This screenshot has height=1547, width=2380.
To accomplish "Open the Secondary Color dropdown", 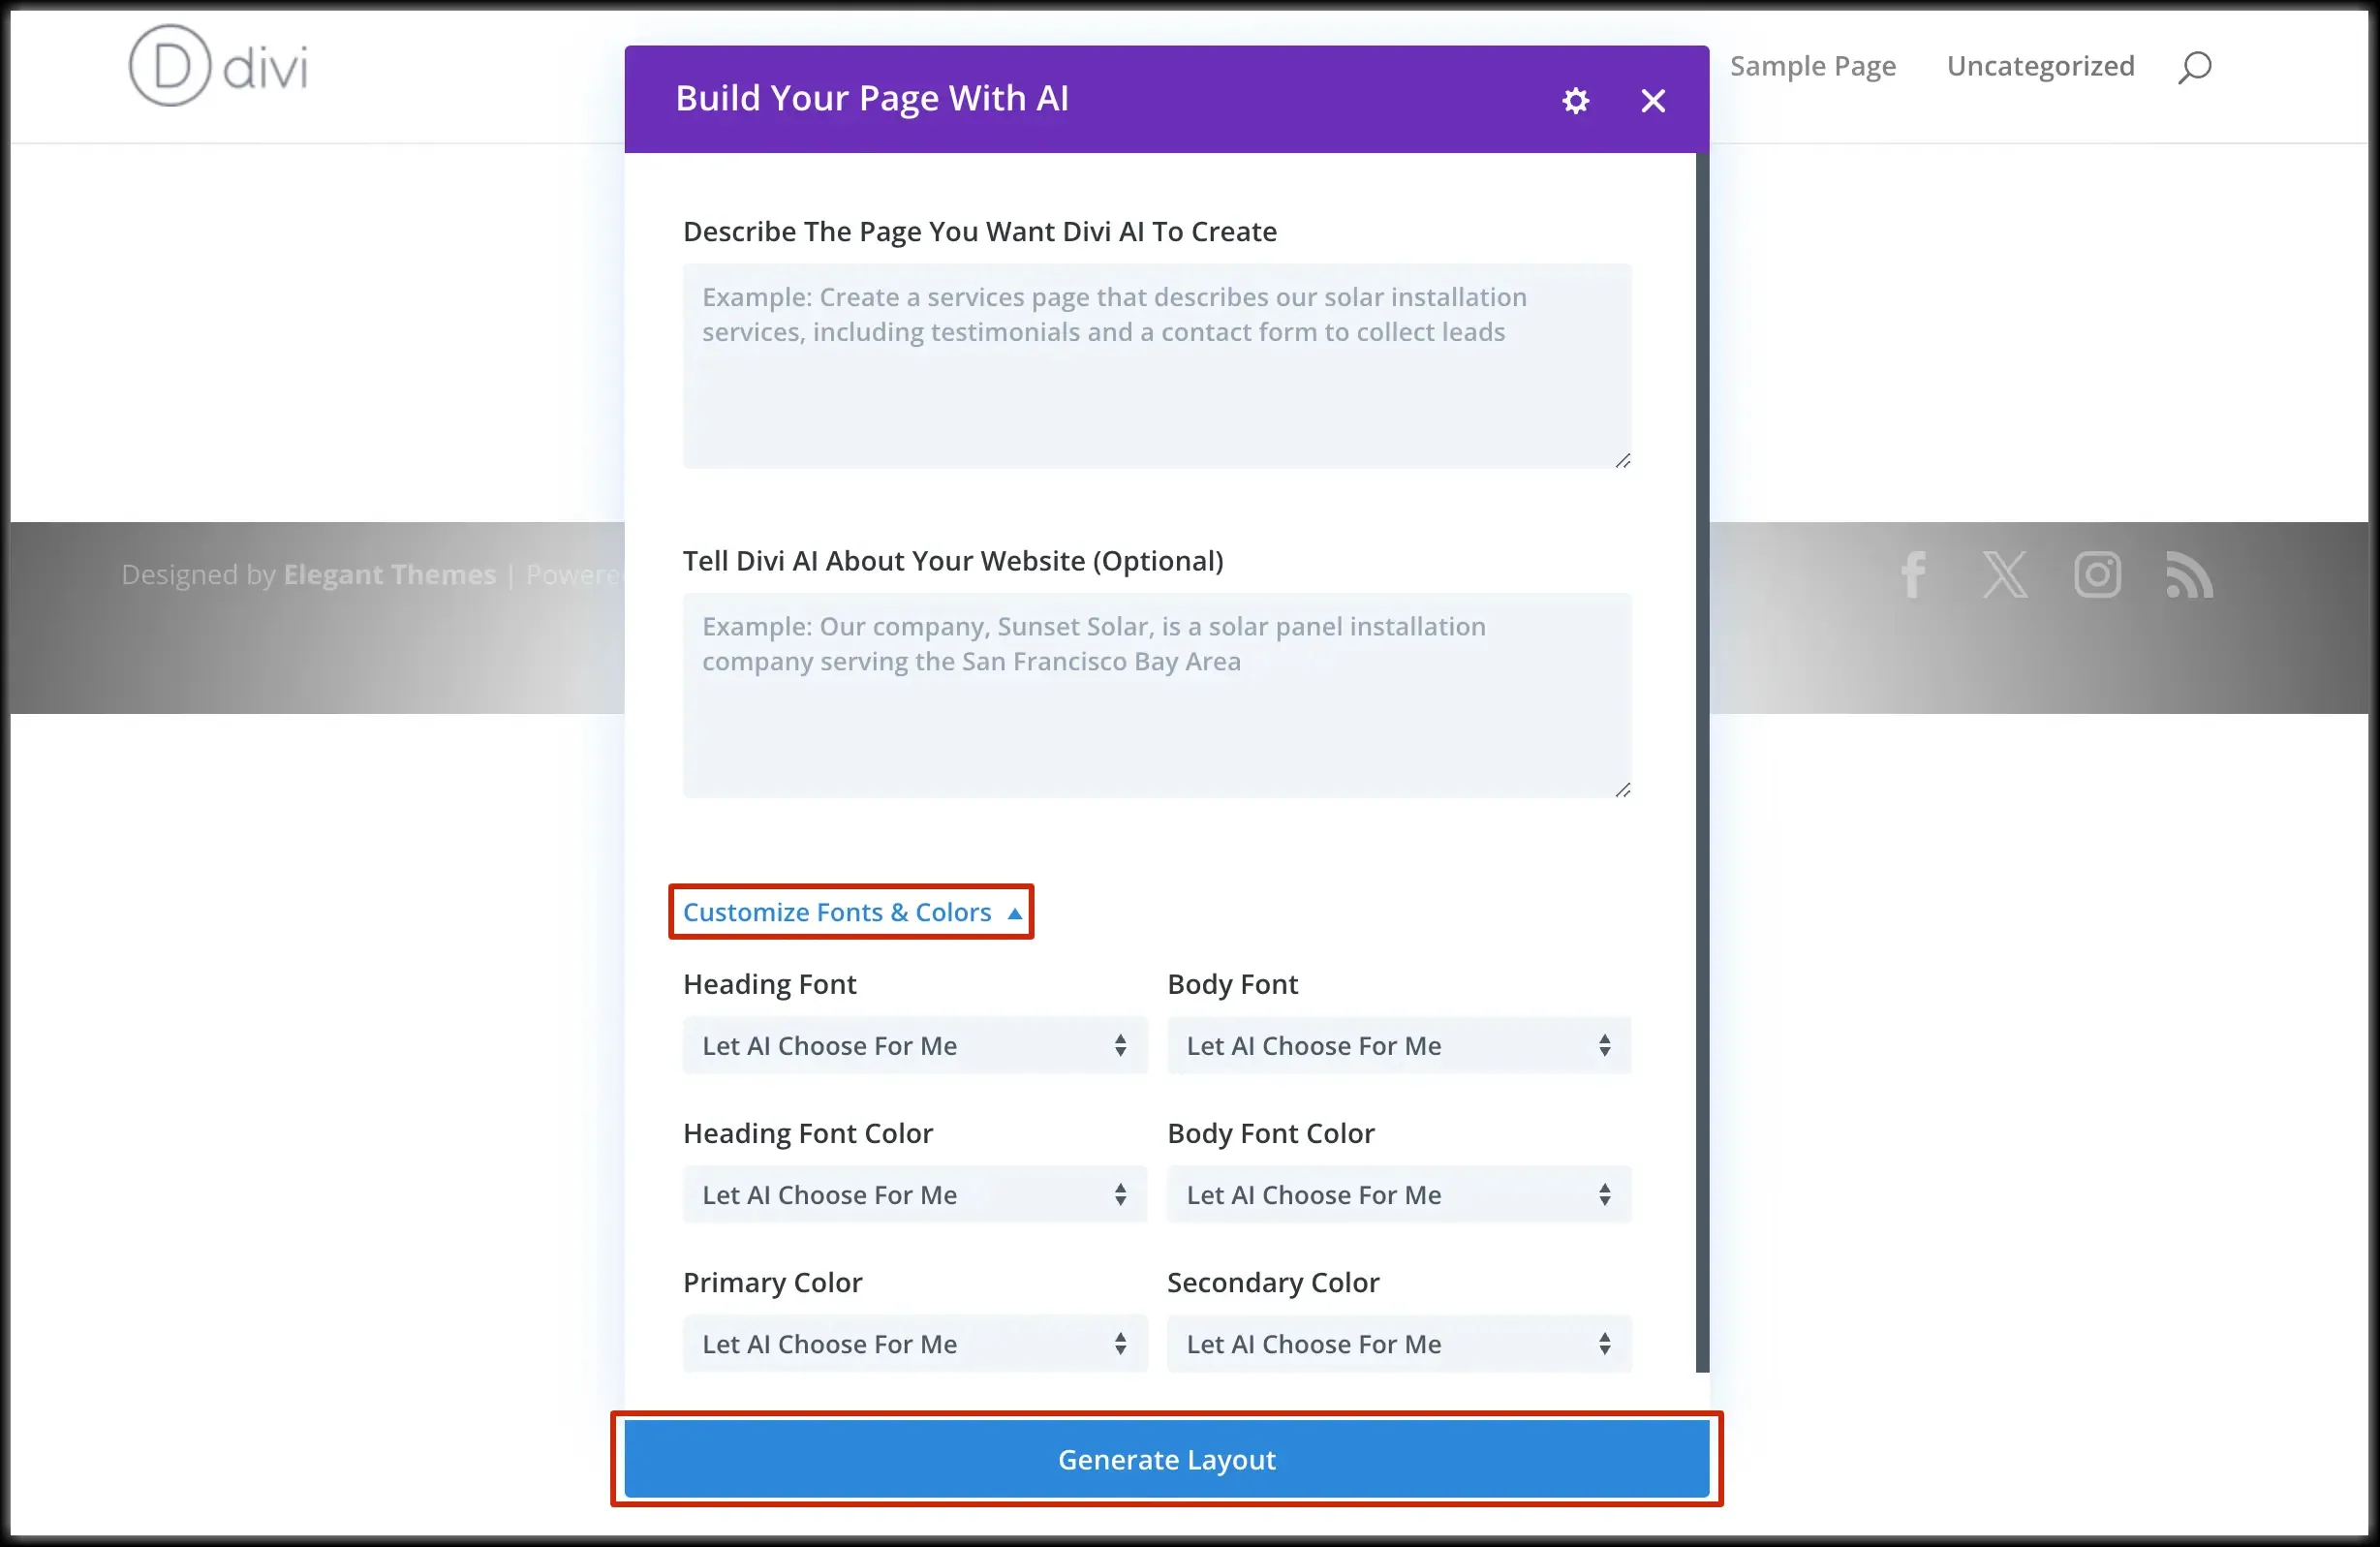I will click(x=1399, y=1343).
